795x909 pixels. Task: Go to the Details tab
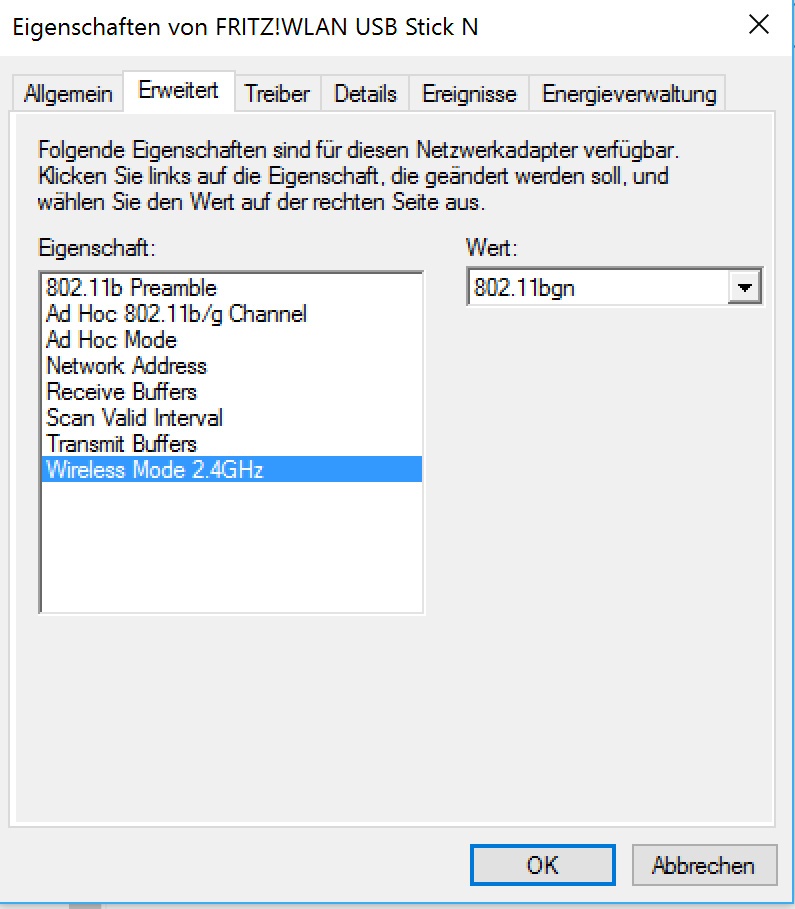coord(365,93)
